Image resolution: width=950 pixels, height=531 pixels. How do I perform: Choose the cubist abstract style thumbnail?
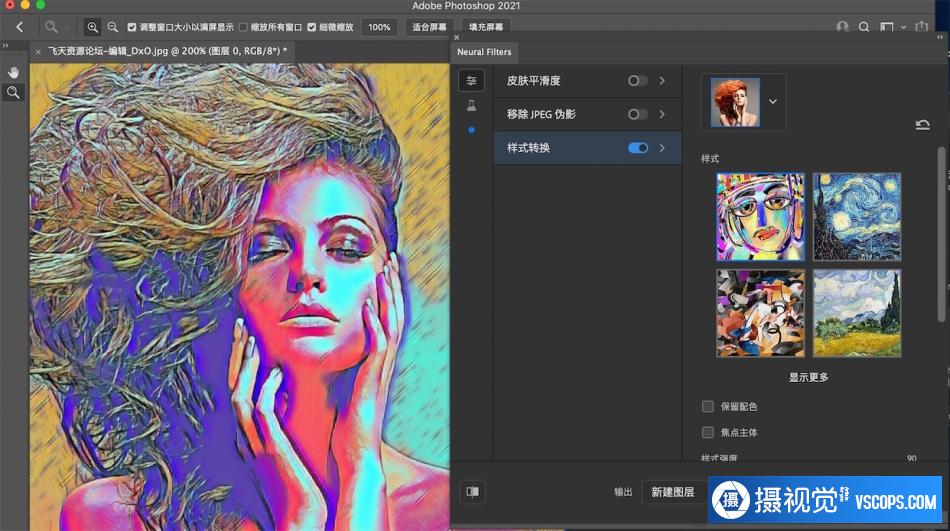(x=760, y=313)
